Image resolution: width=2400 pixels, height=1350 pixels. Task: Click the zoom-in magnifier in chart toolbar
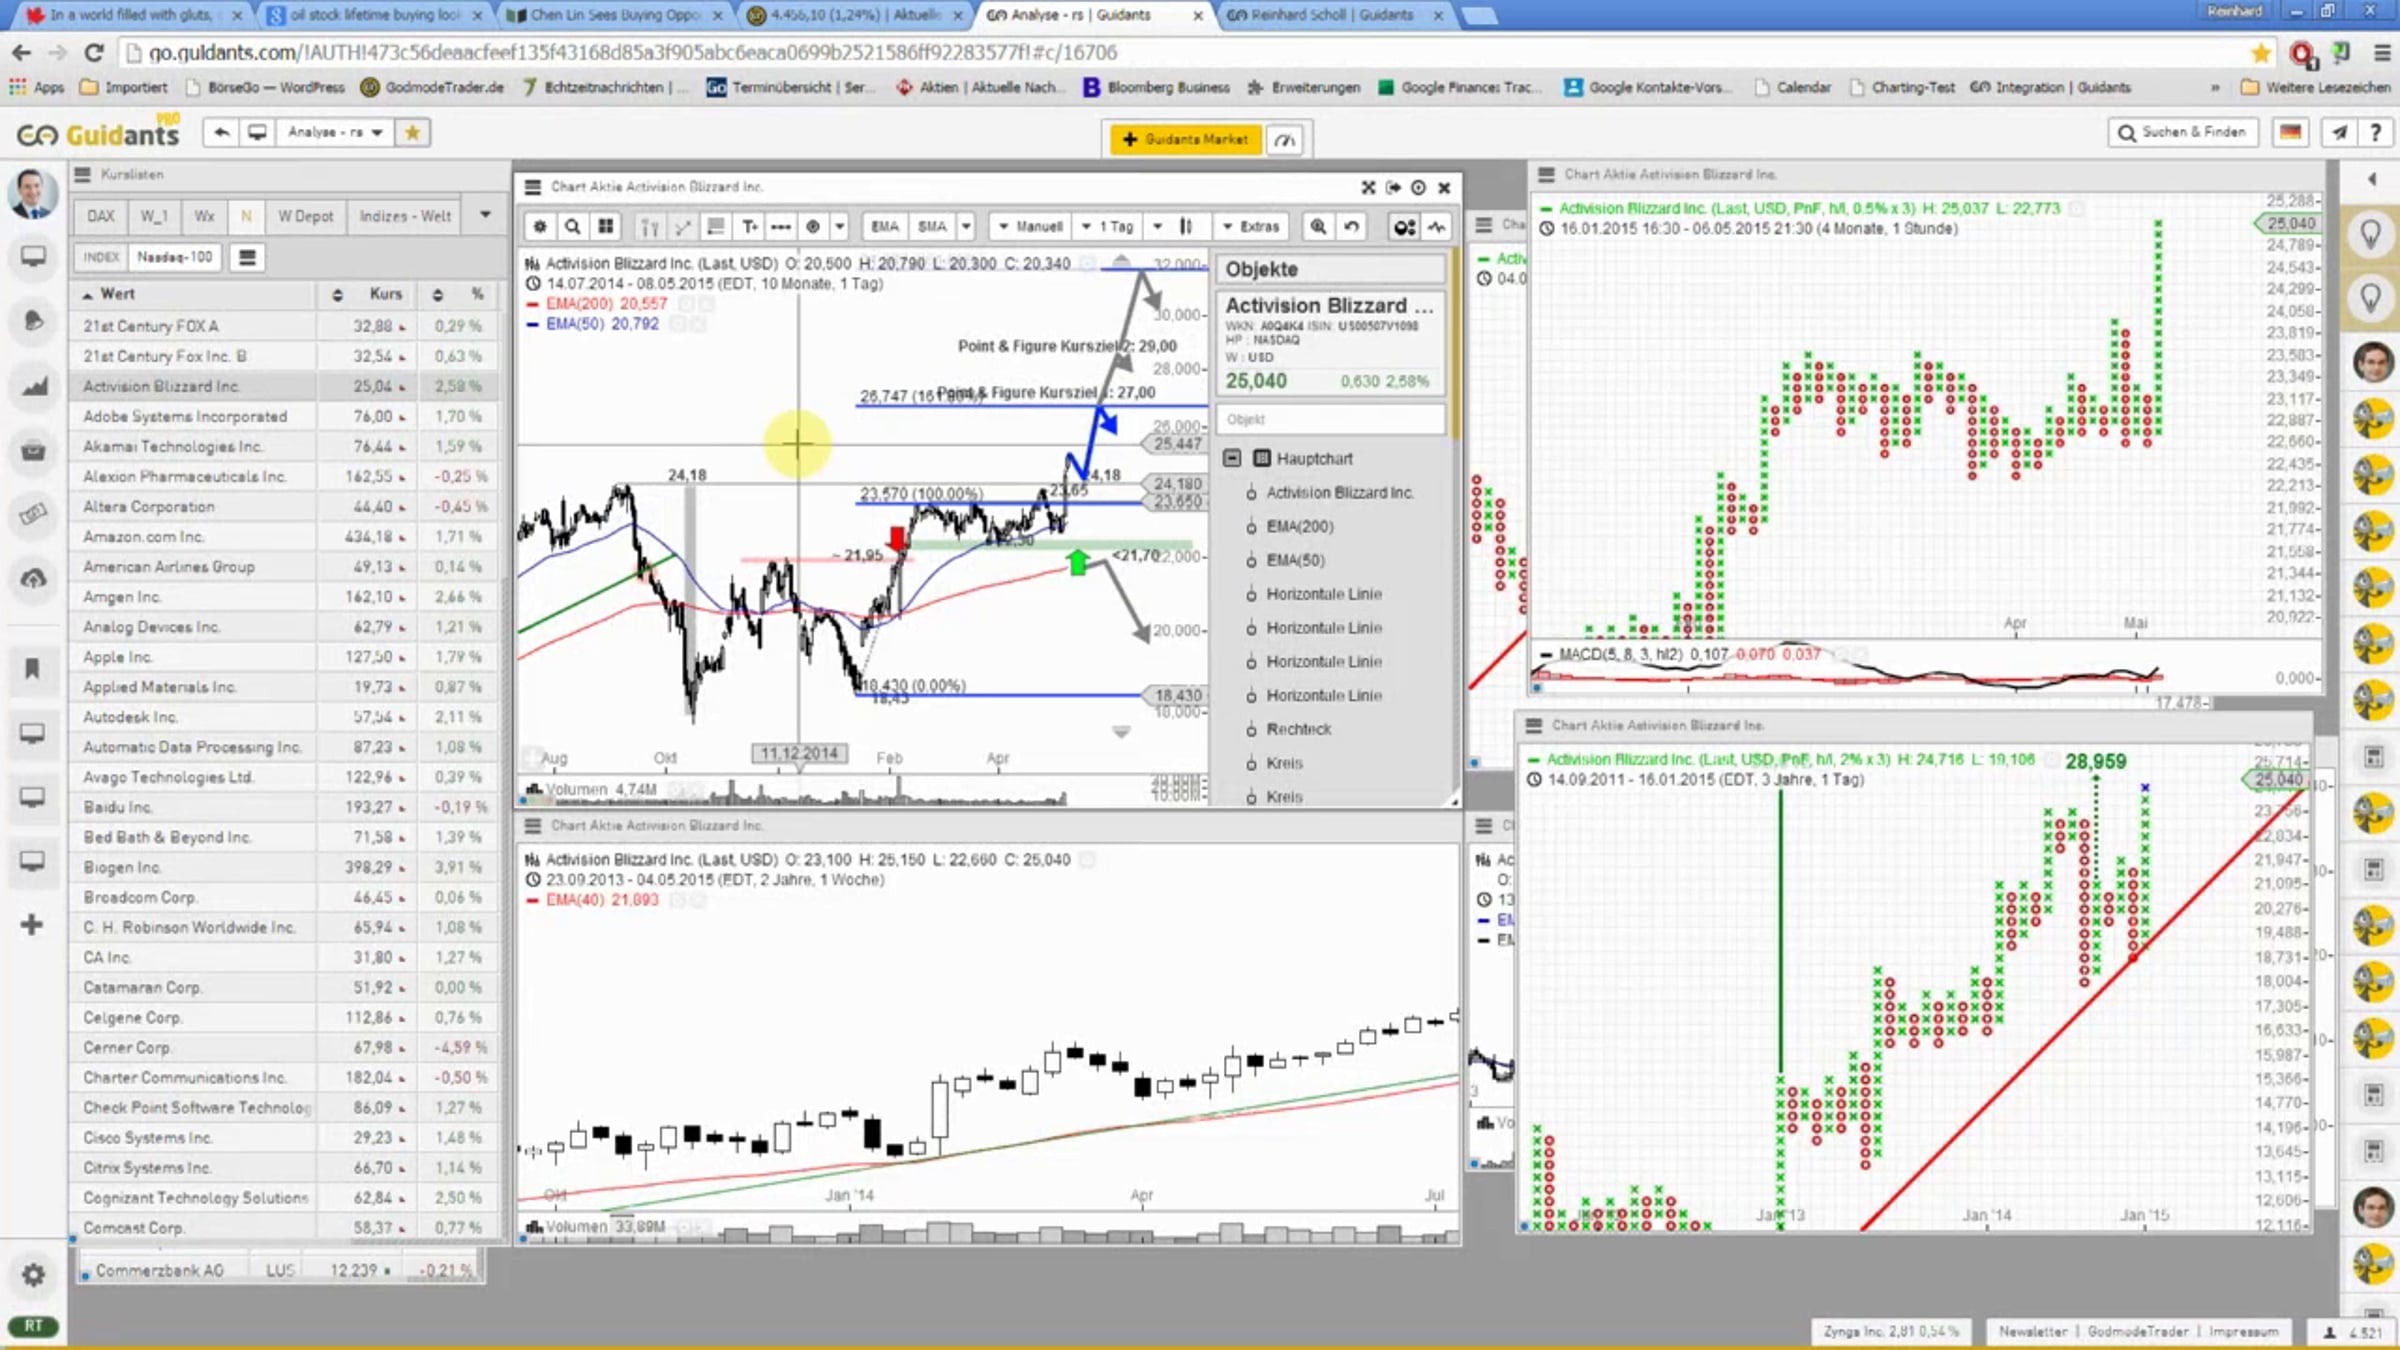tap(1319, 227)
